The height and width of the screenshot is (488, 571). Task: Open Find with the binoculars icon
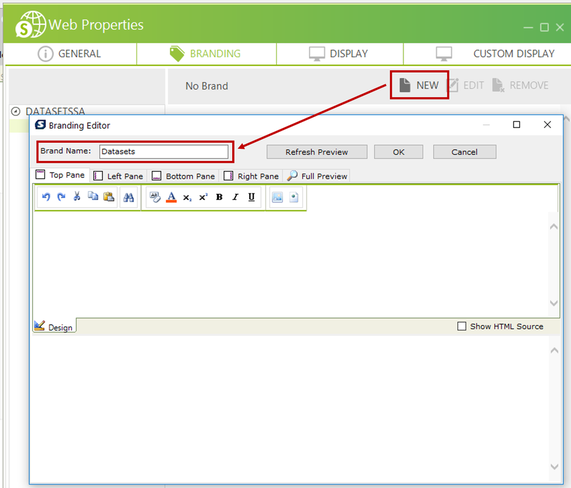(x=128, y=197)
